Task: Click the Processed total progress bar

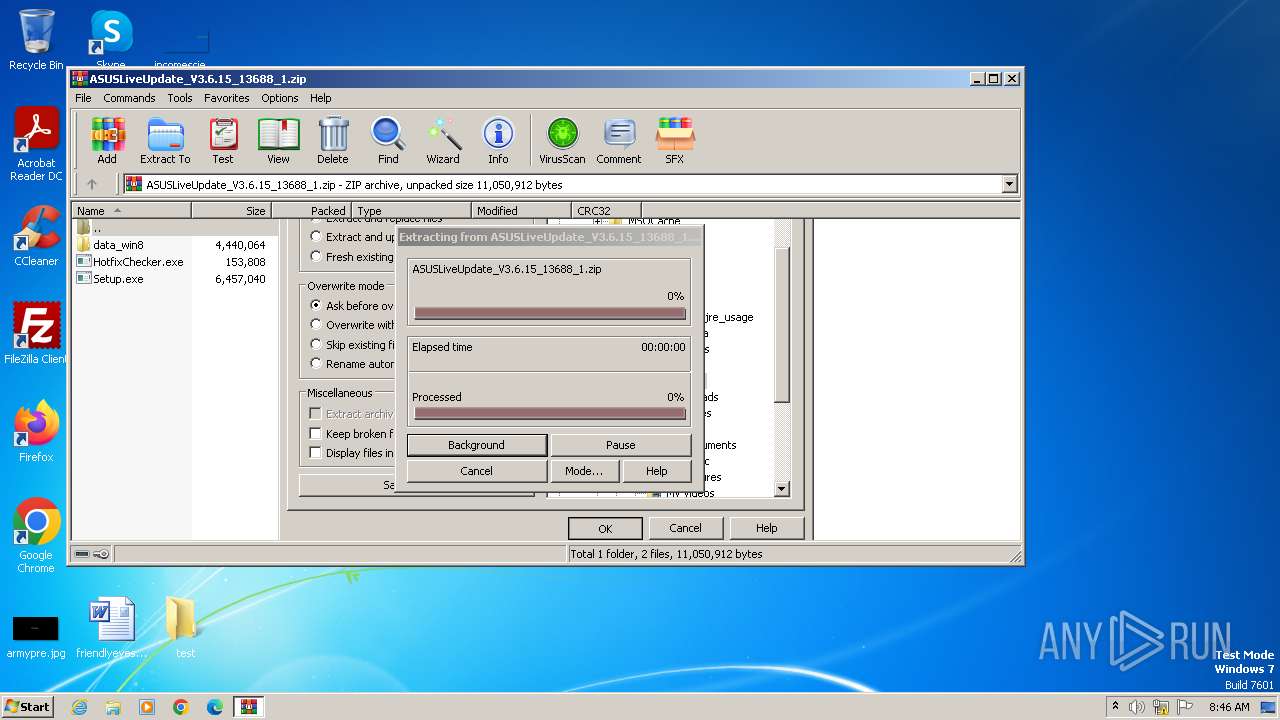Action: tap(549, 413)
